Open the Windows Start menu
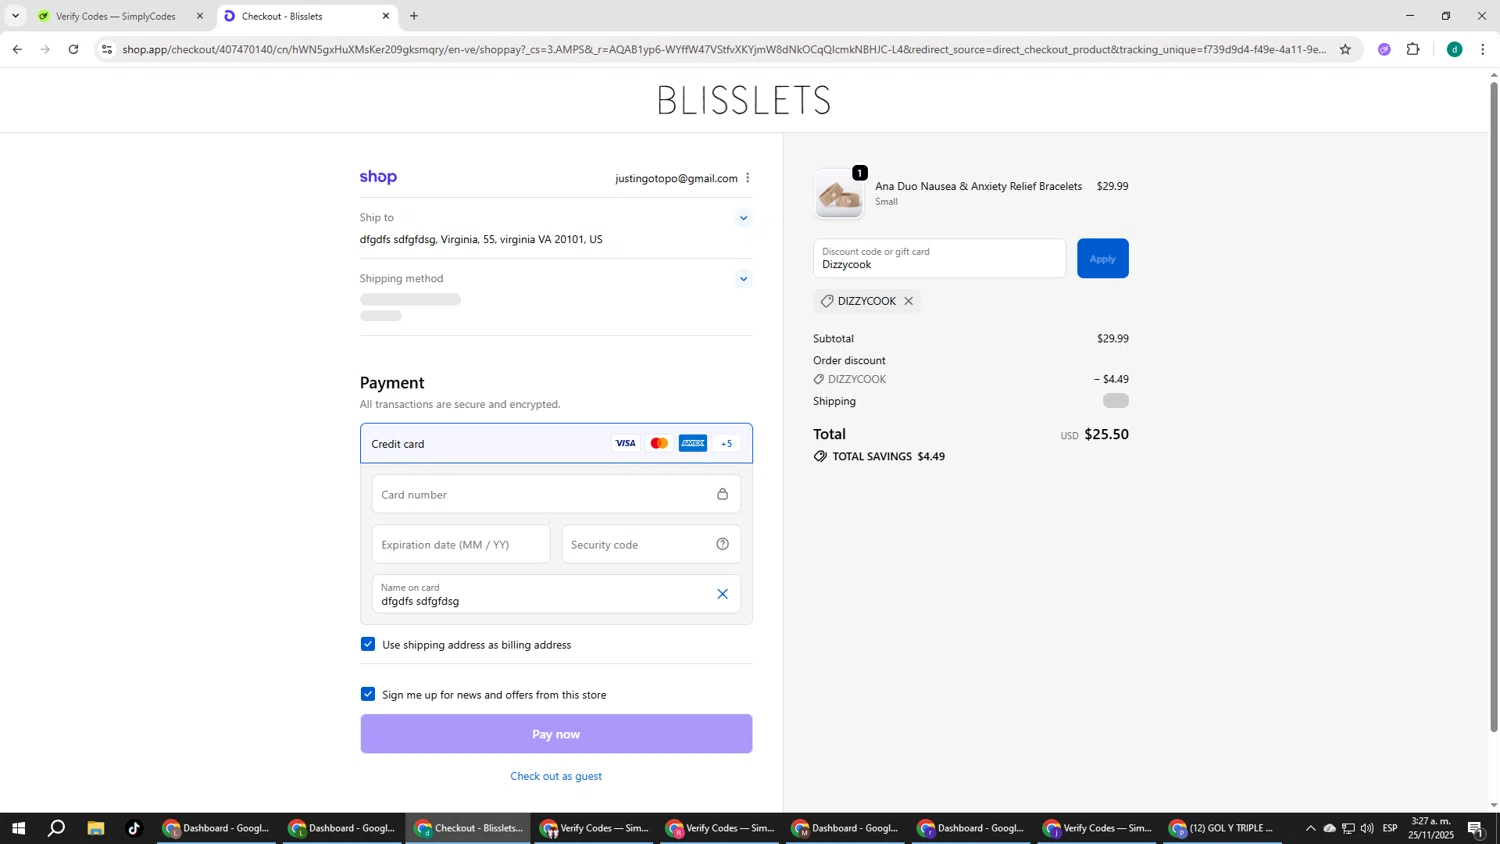The image size is (1500, 844). tap(17, 828)
